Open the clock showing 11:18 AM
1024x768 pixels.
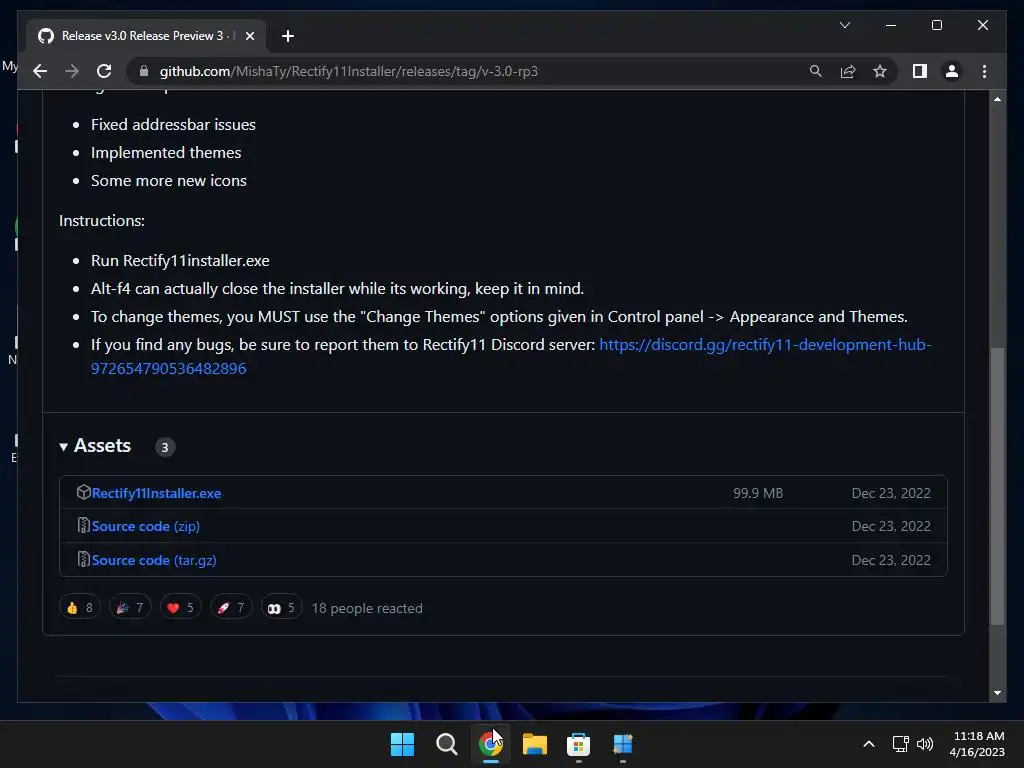(978, 744)
